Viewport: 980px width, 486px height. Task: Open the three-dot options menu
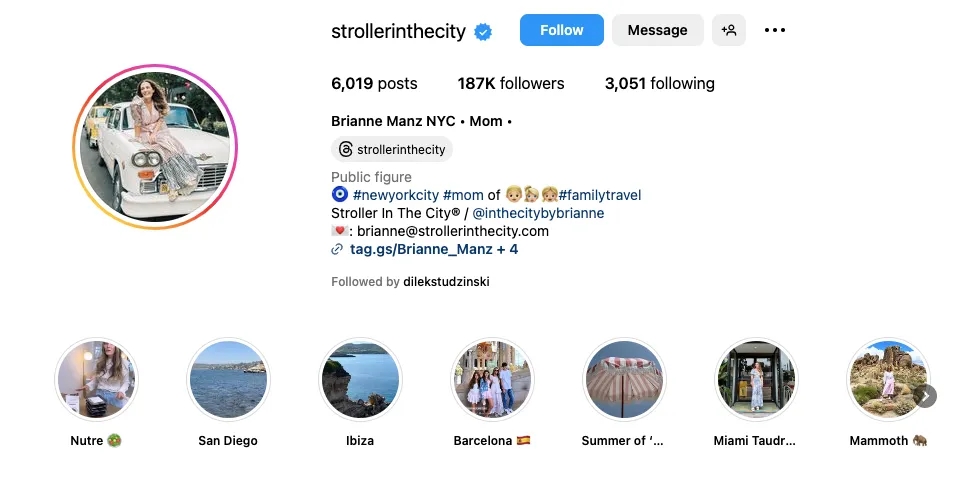point(775,30)
